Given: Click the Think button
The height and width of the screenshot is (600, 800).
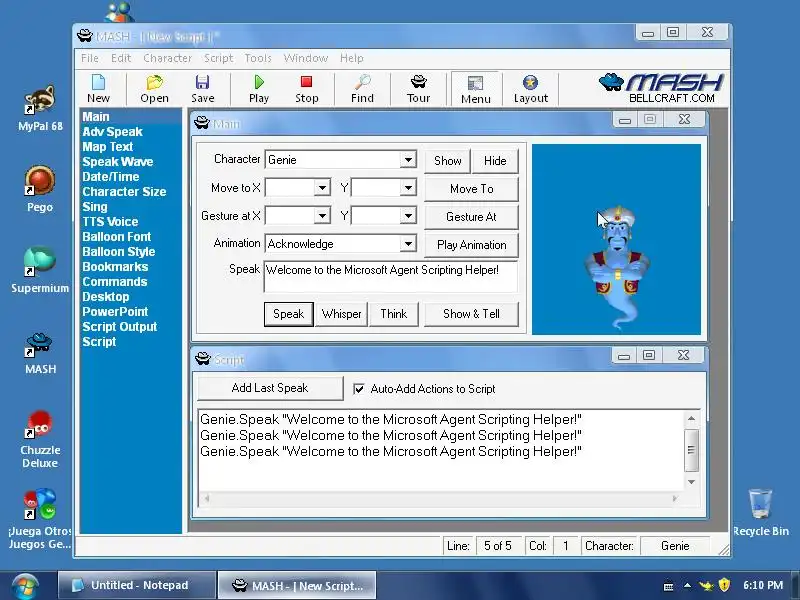Looking at the screenshot, I should 393,314.
